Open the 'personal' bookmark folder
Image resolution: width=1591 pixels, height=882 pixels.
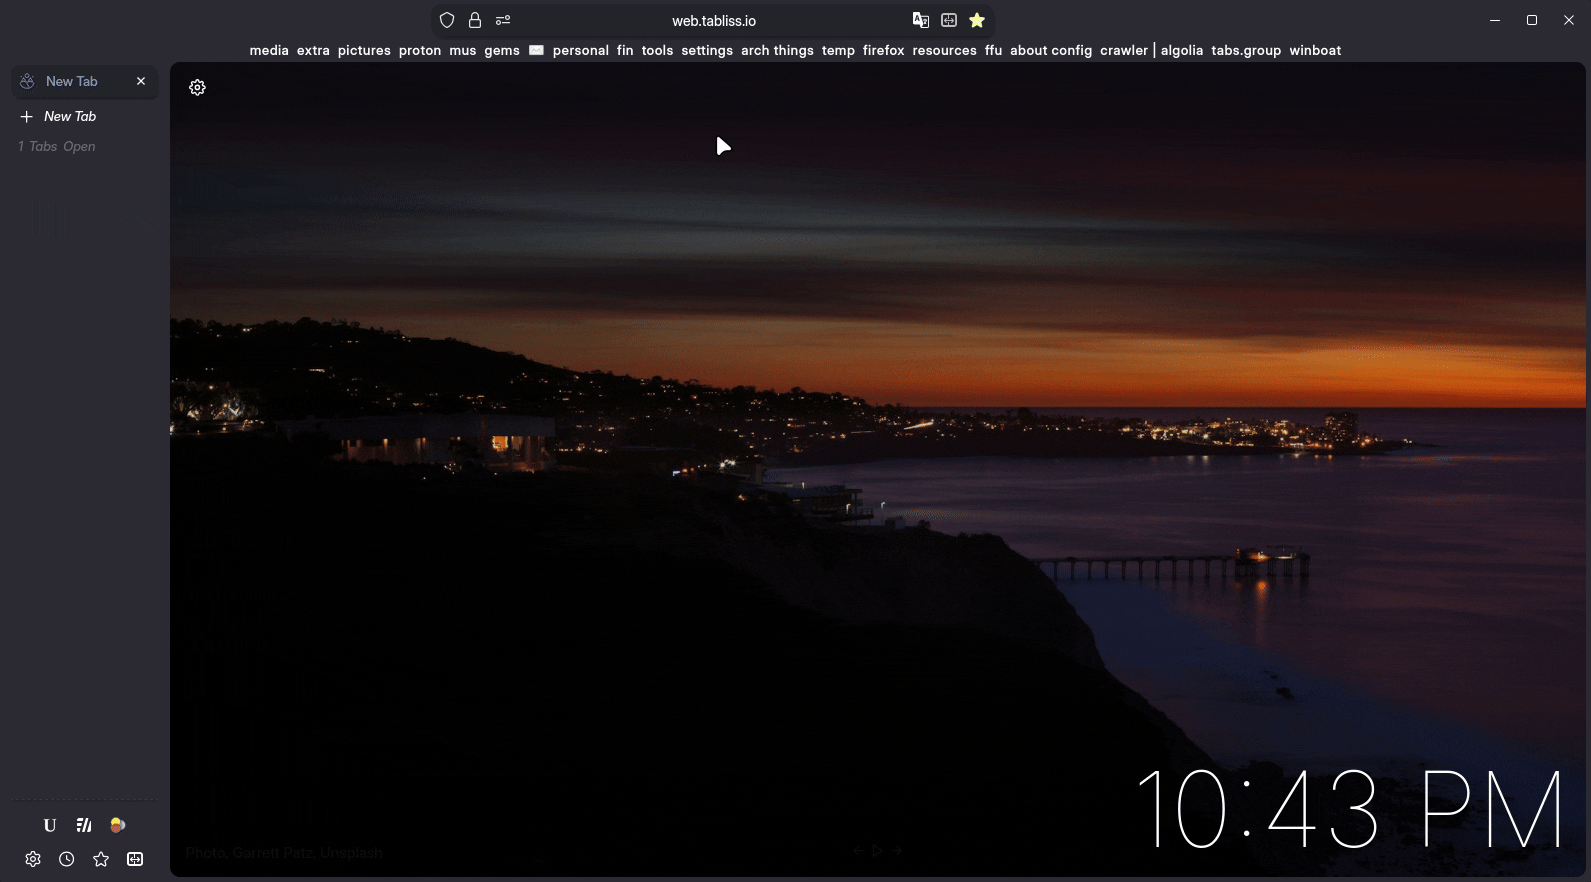pyautogui.click(x=581, y=50)
